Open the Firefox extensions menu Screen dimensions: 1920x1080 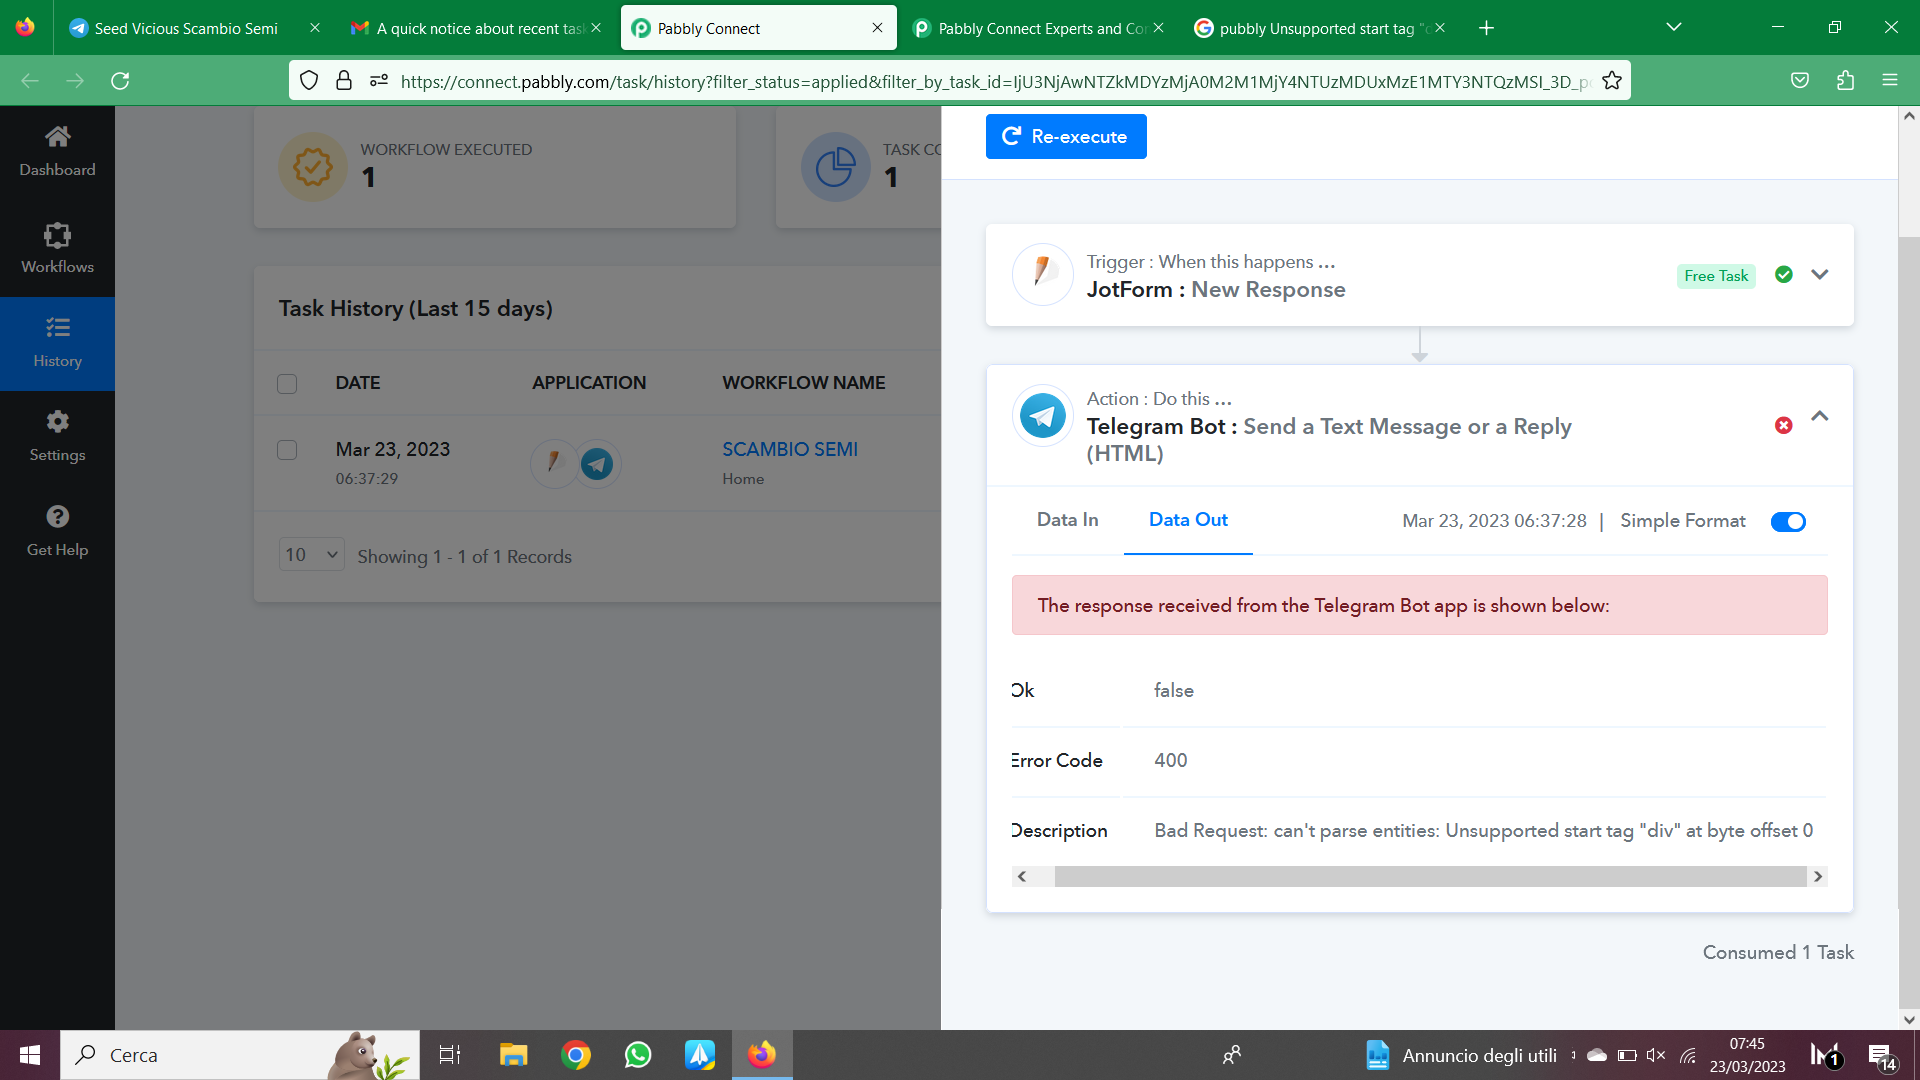(1845, 81)
